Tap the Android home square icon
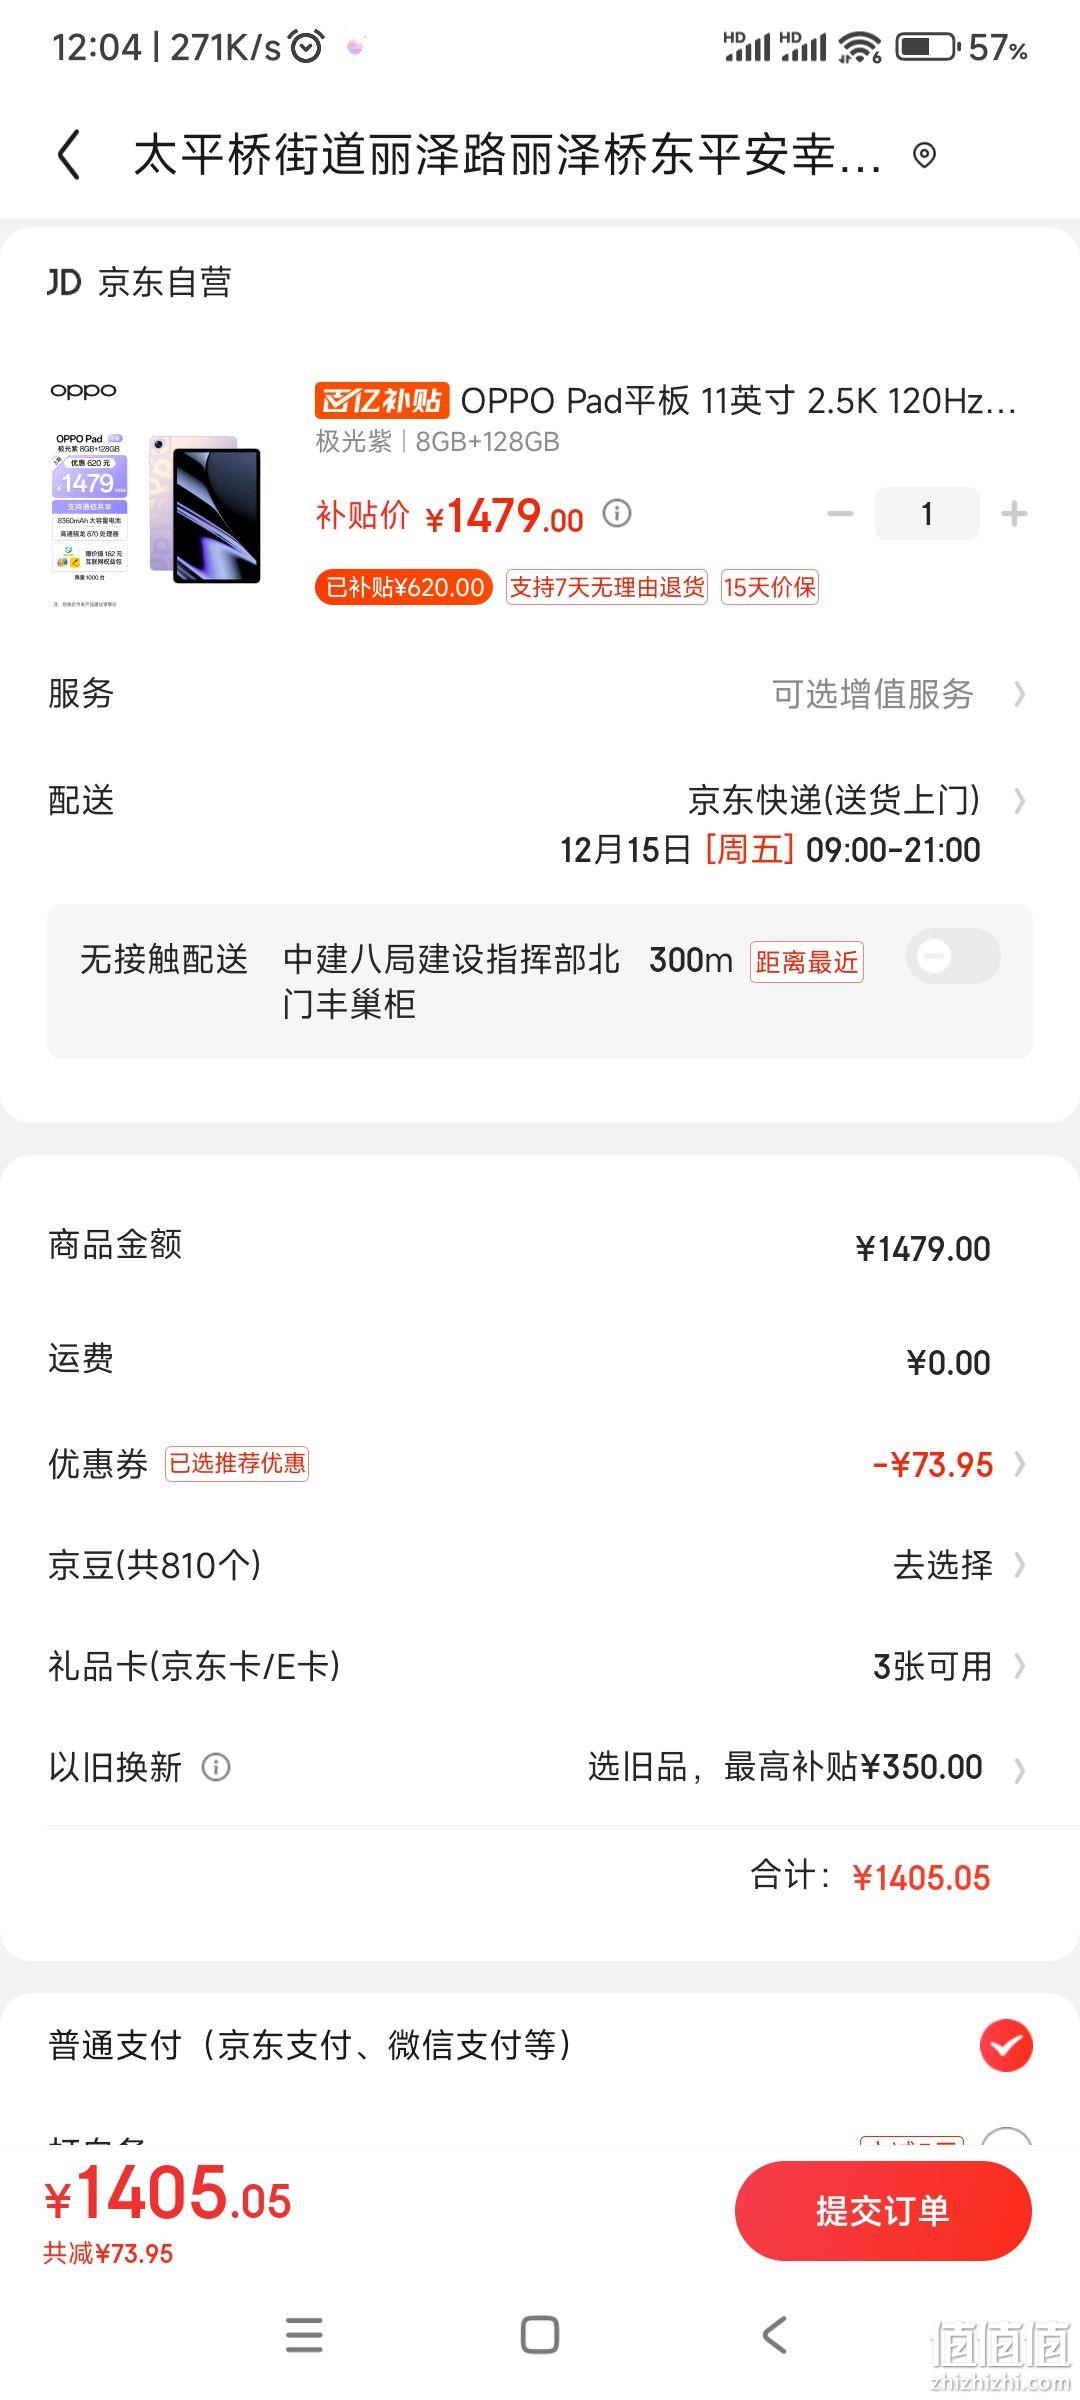1080x2400 pixels. (540, 2335)
